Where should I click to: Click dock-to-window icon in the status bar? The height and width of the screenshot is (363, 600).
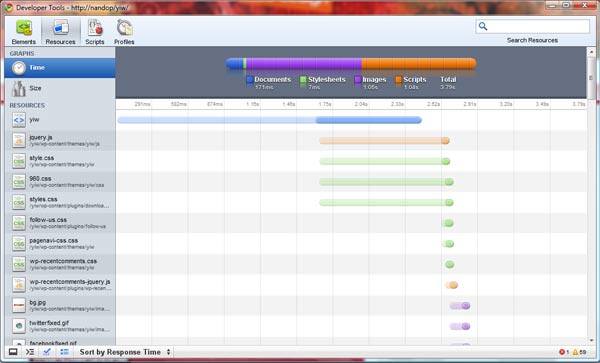[x=13, y=352]
